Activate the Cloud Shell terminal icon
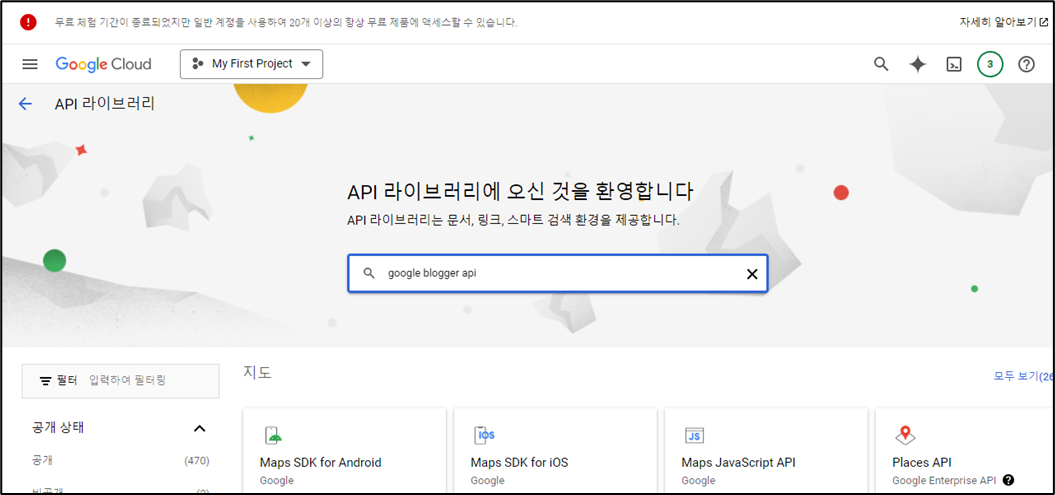This screenshot has height=495, width=1055. (x=954, y=65)
